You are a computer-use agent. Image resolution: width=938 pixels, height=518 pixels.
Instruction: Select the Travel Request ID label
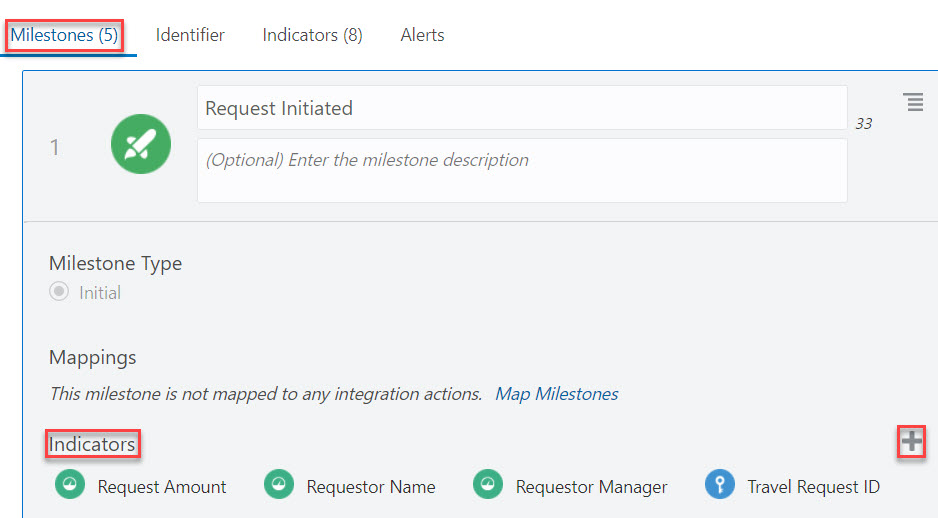pos(813,487)
